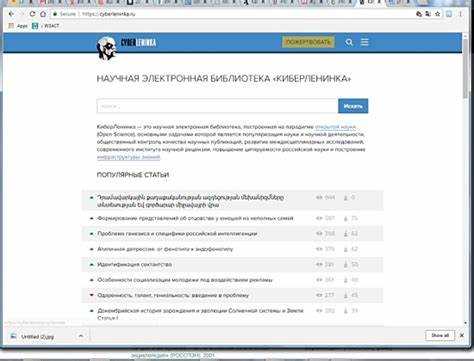
Task: Click views eye icon on Armenian article row
Action: pos(319,198)
